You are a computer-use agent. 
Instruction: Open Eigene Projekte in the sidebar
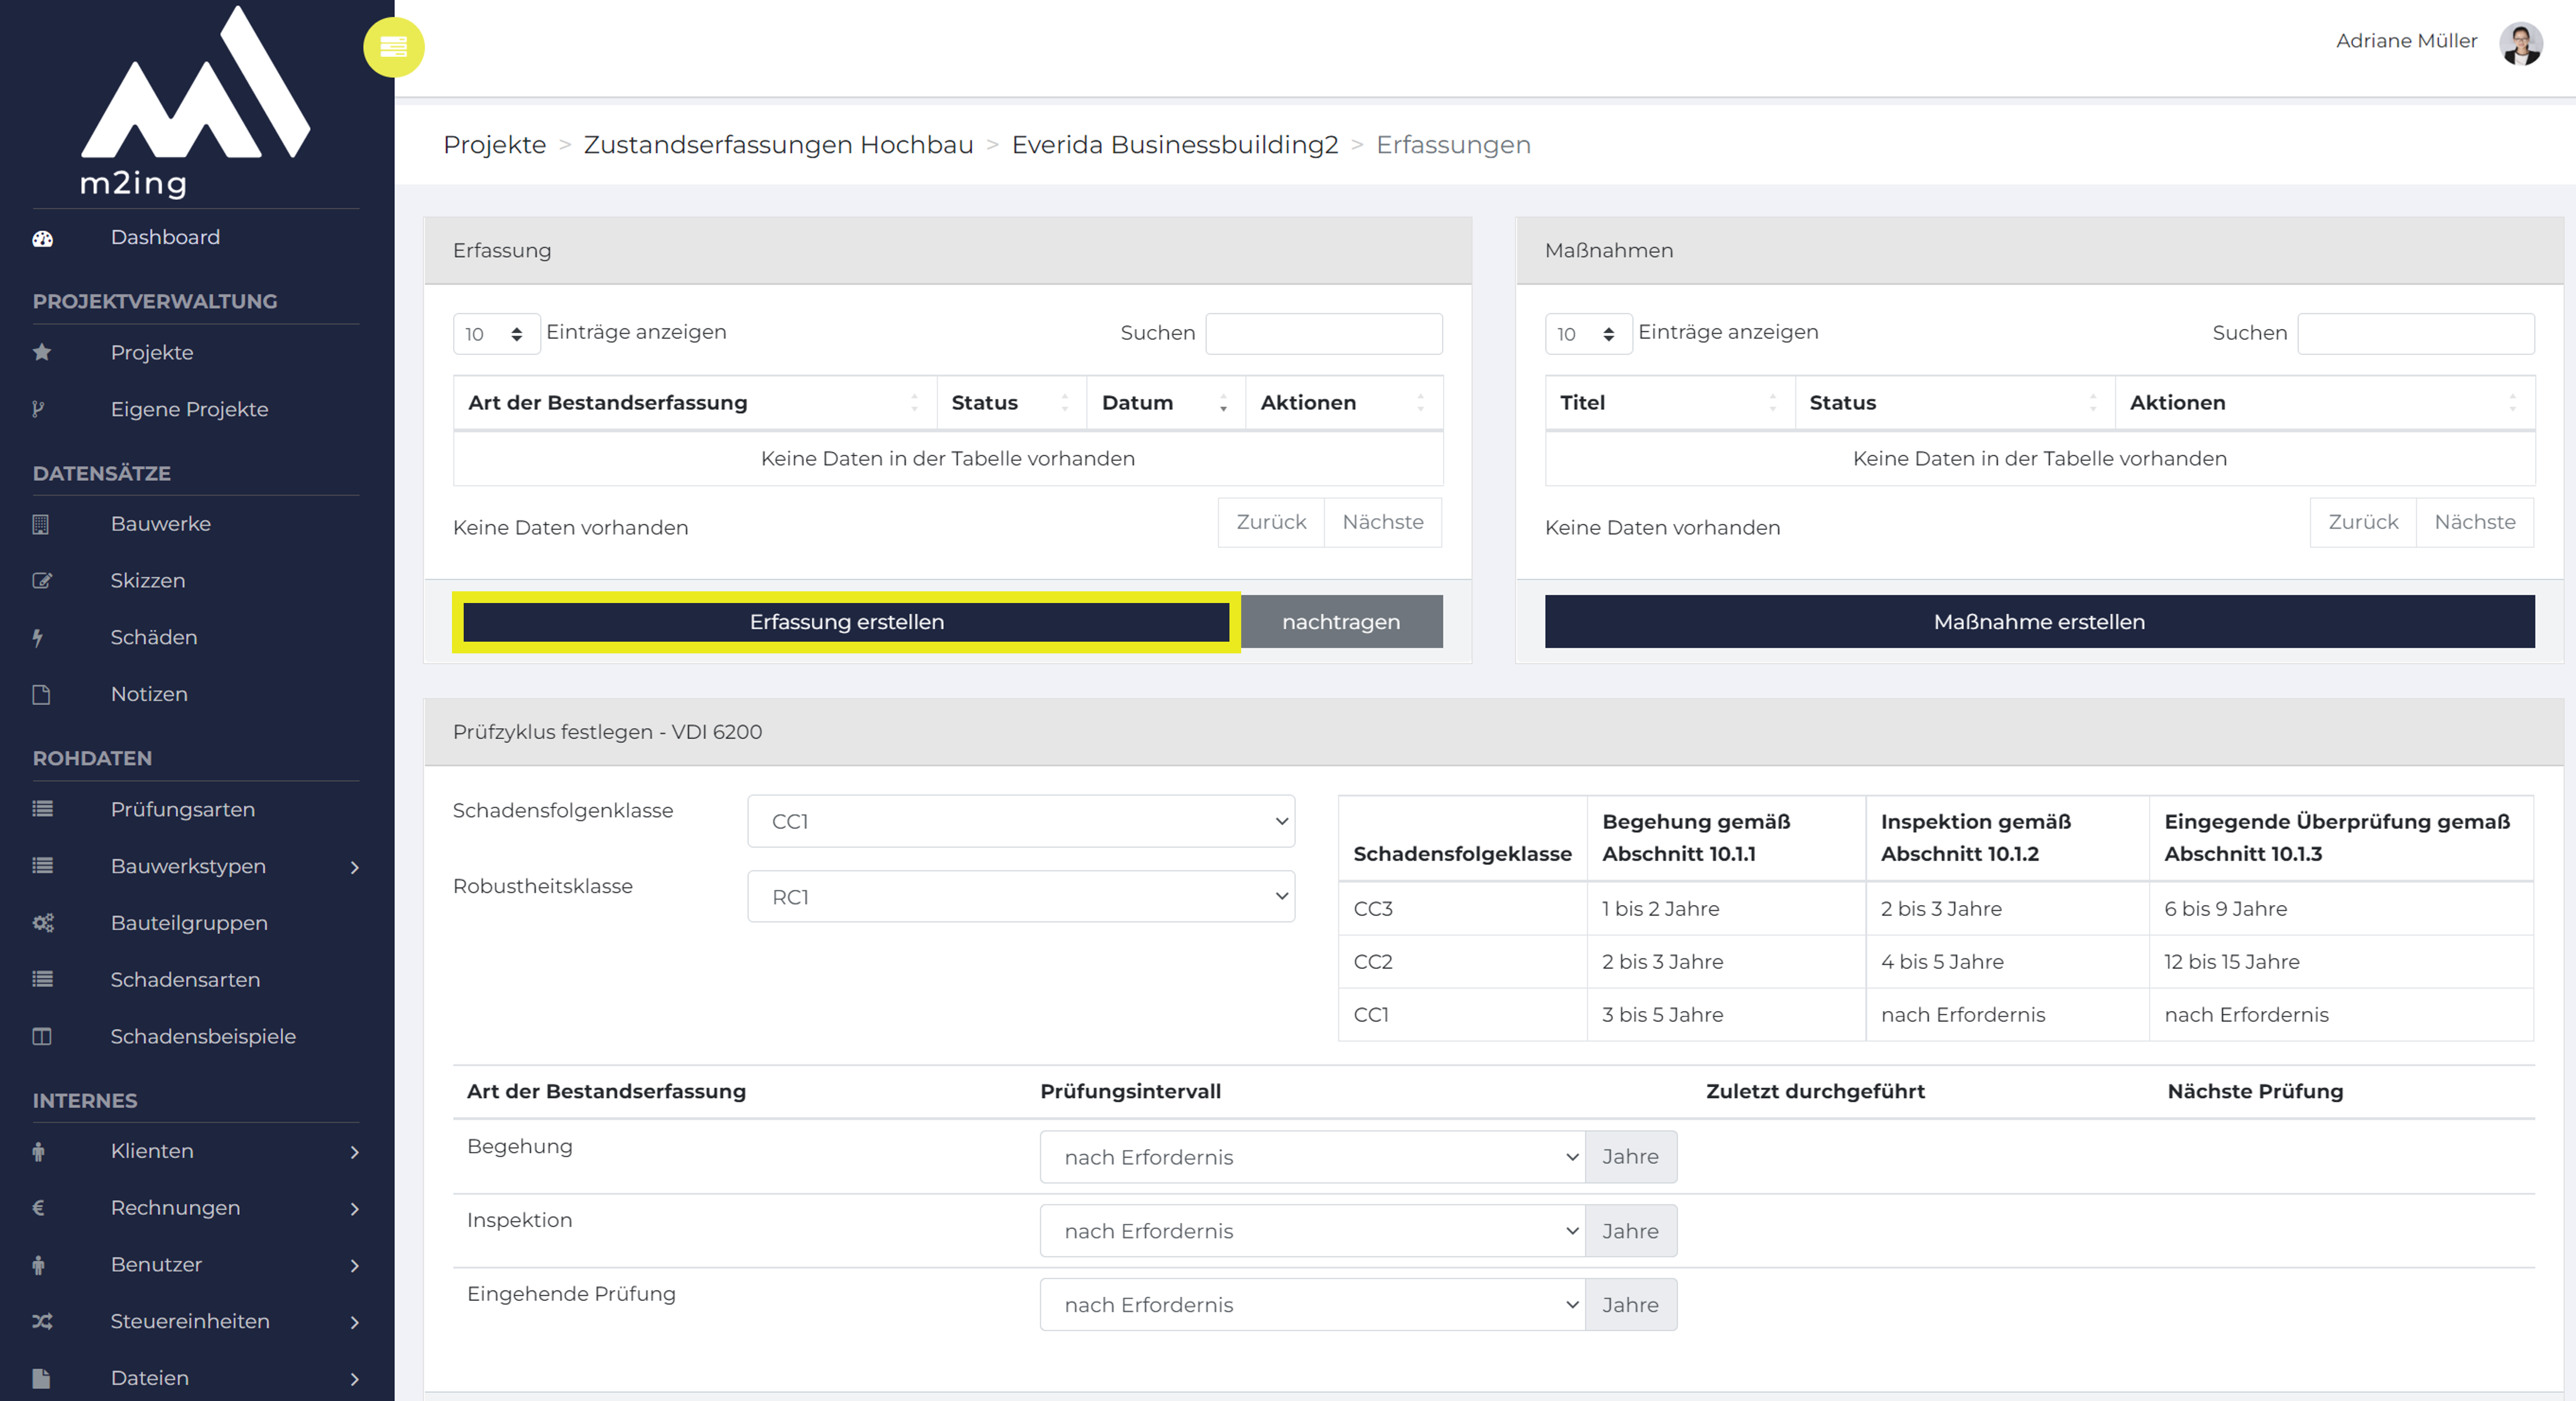click(189, 409)
